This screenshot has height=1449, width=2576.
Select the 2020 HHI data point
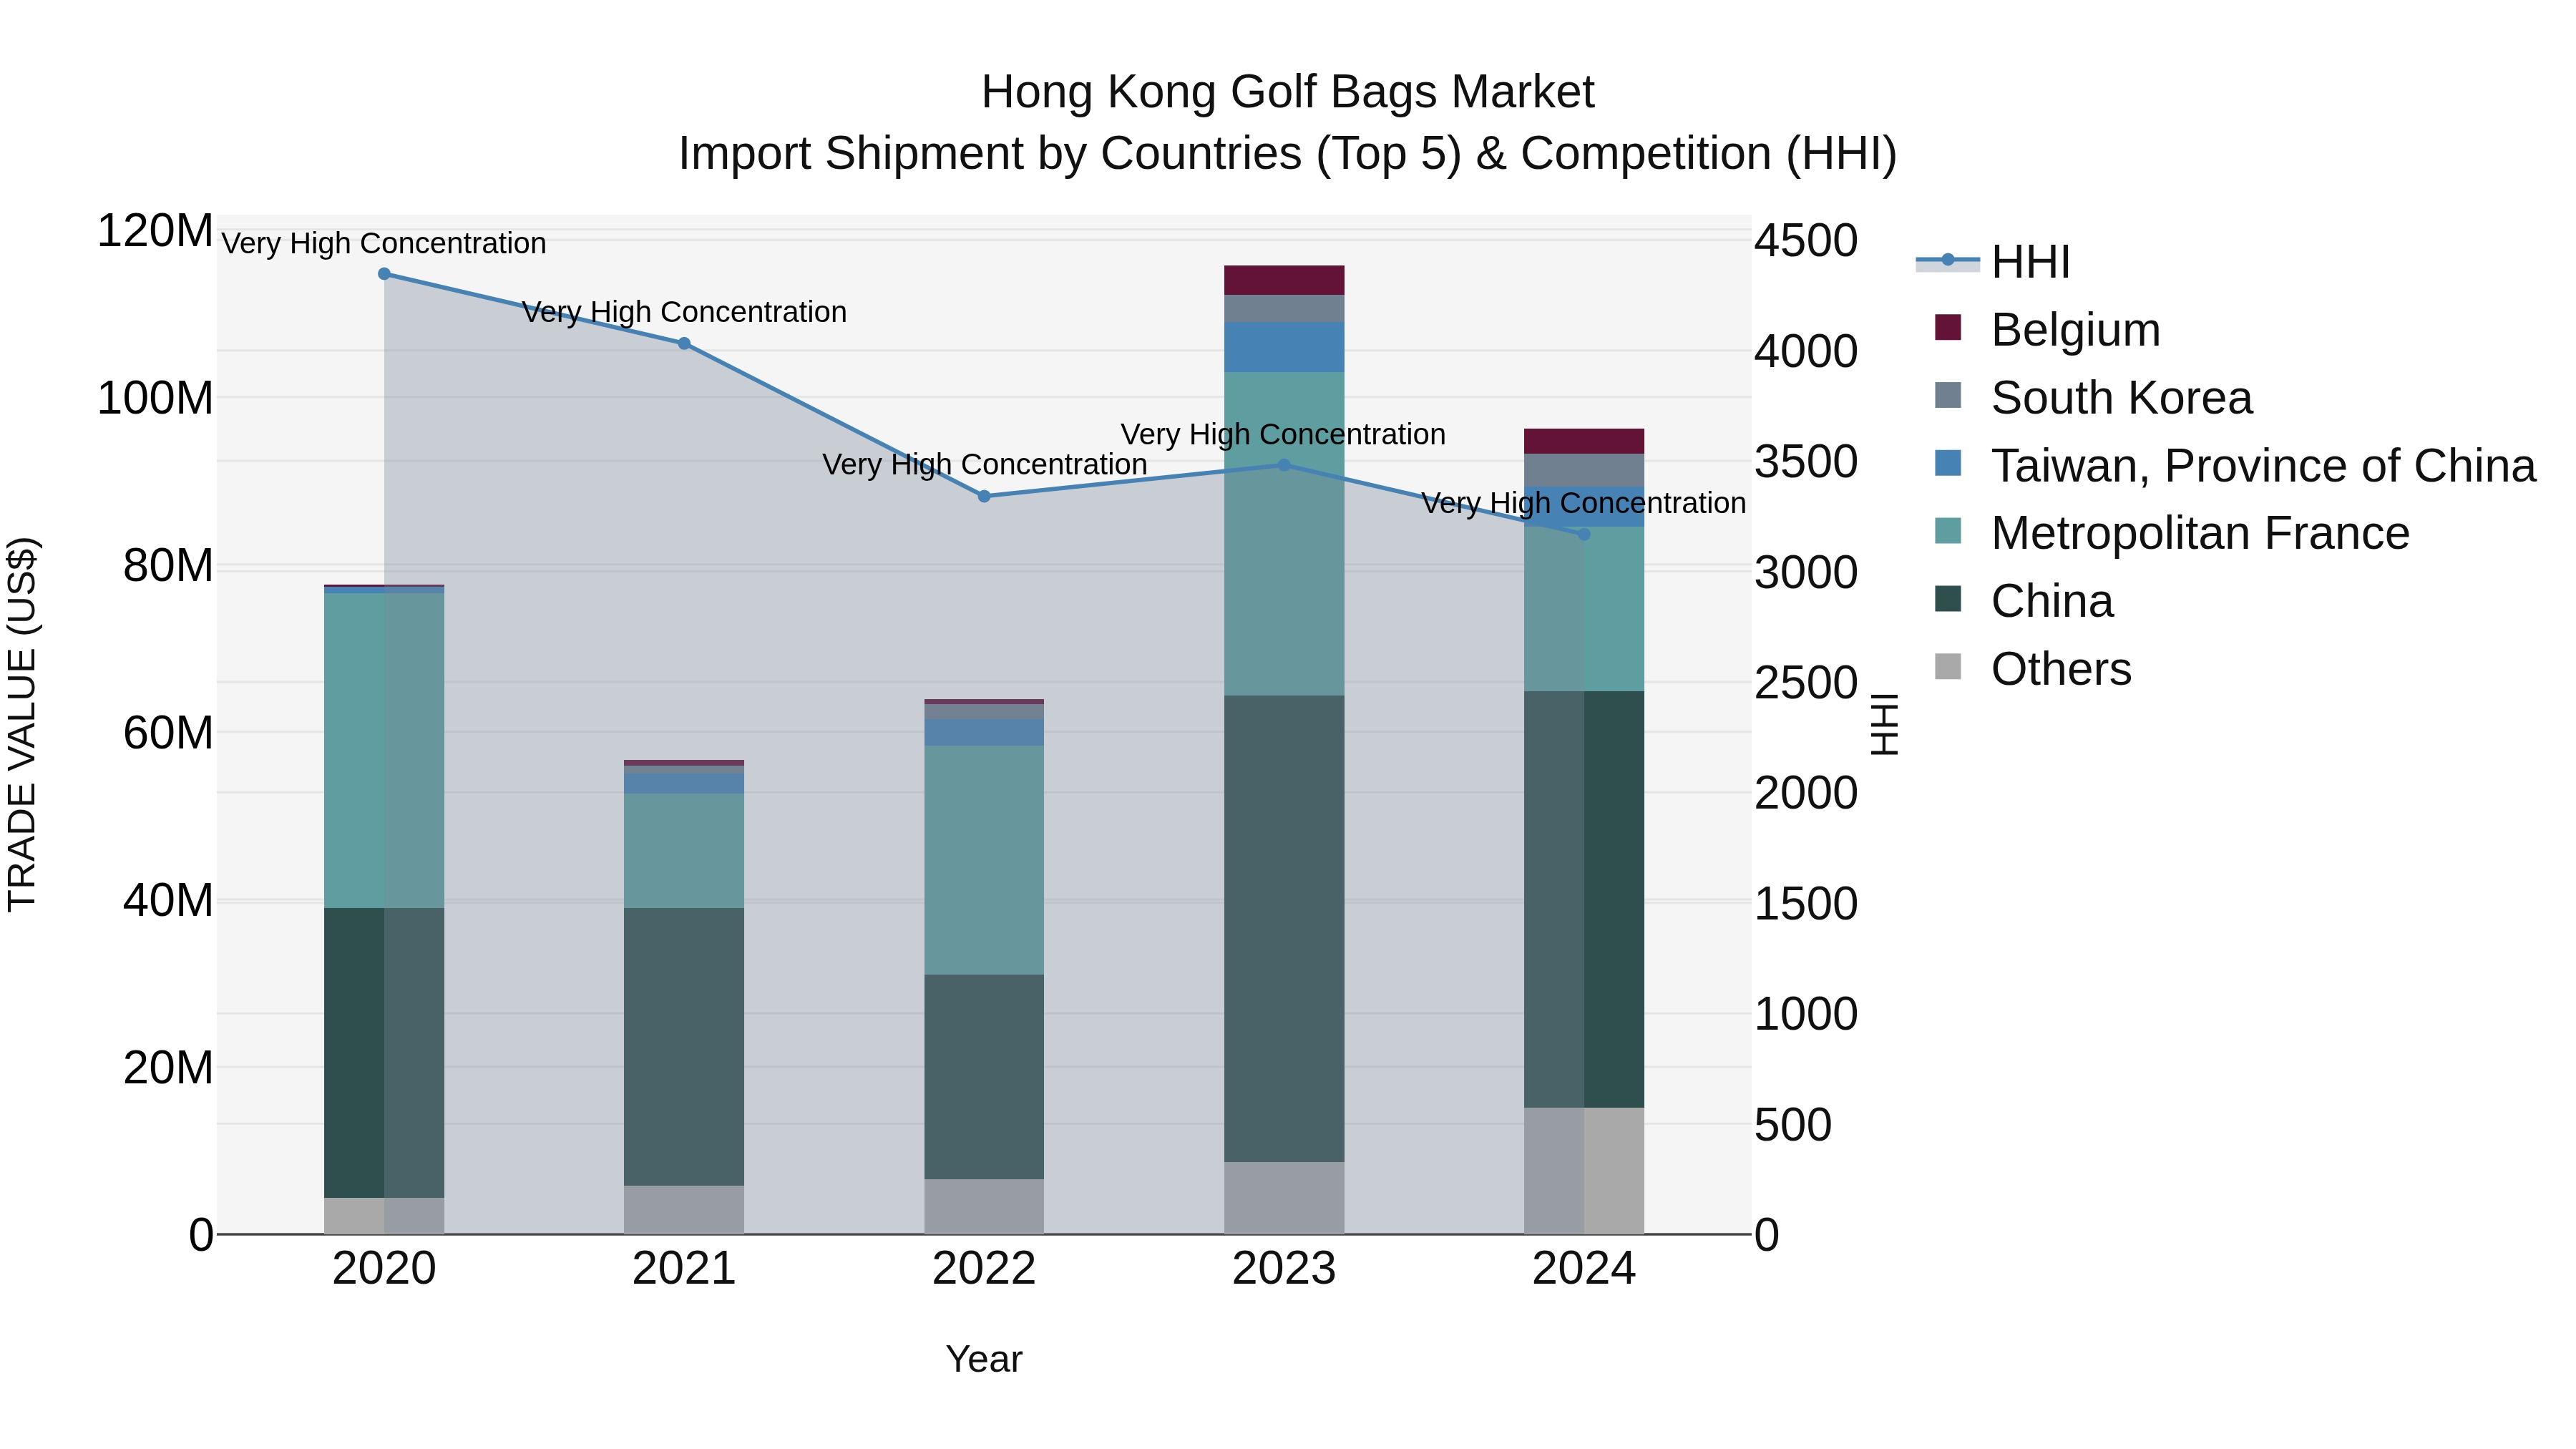(x=384, y=274)
